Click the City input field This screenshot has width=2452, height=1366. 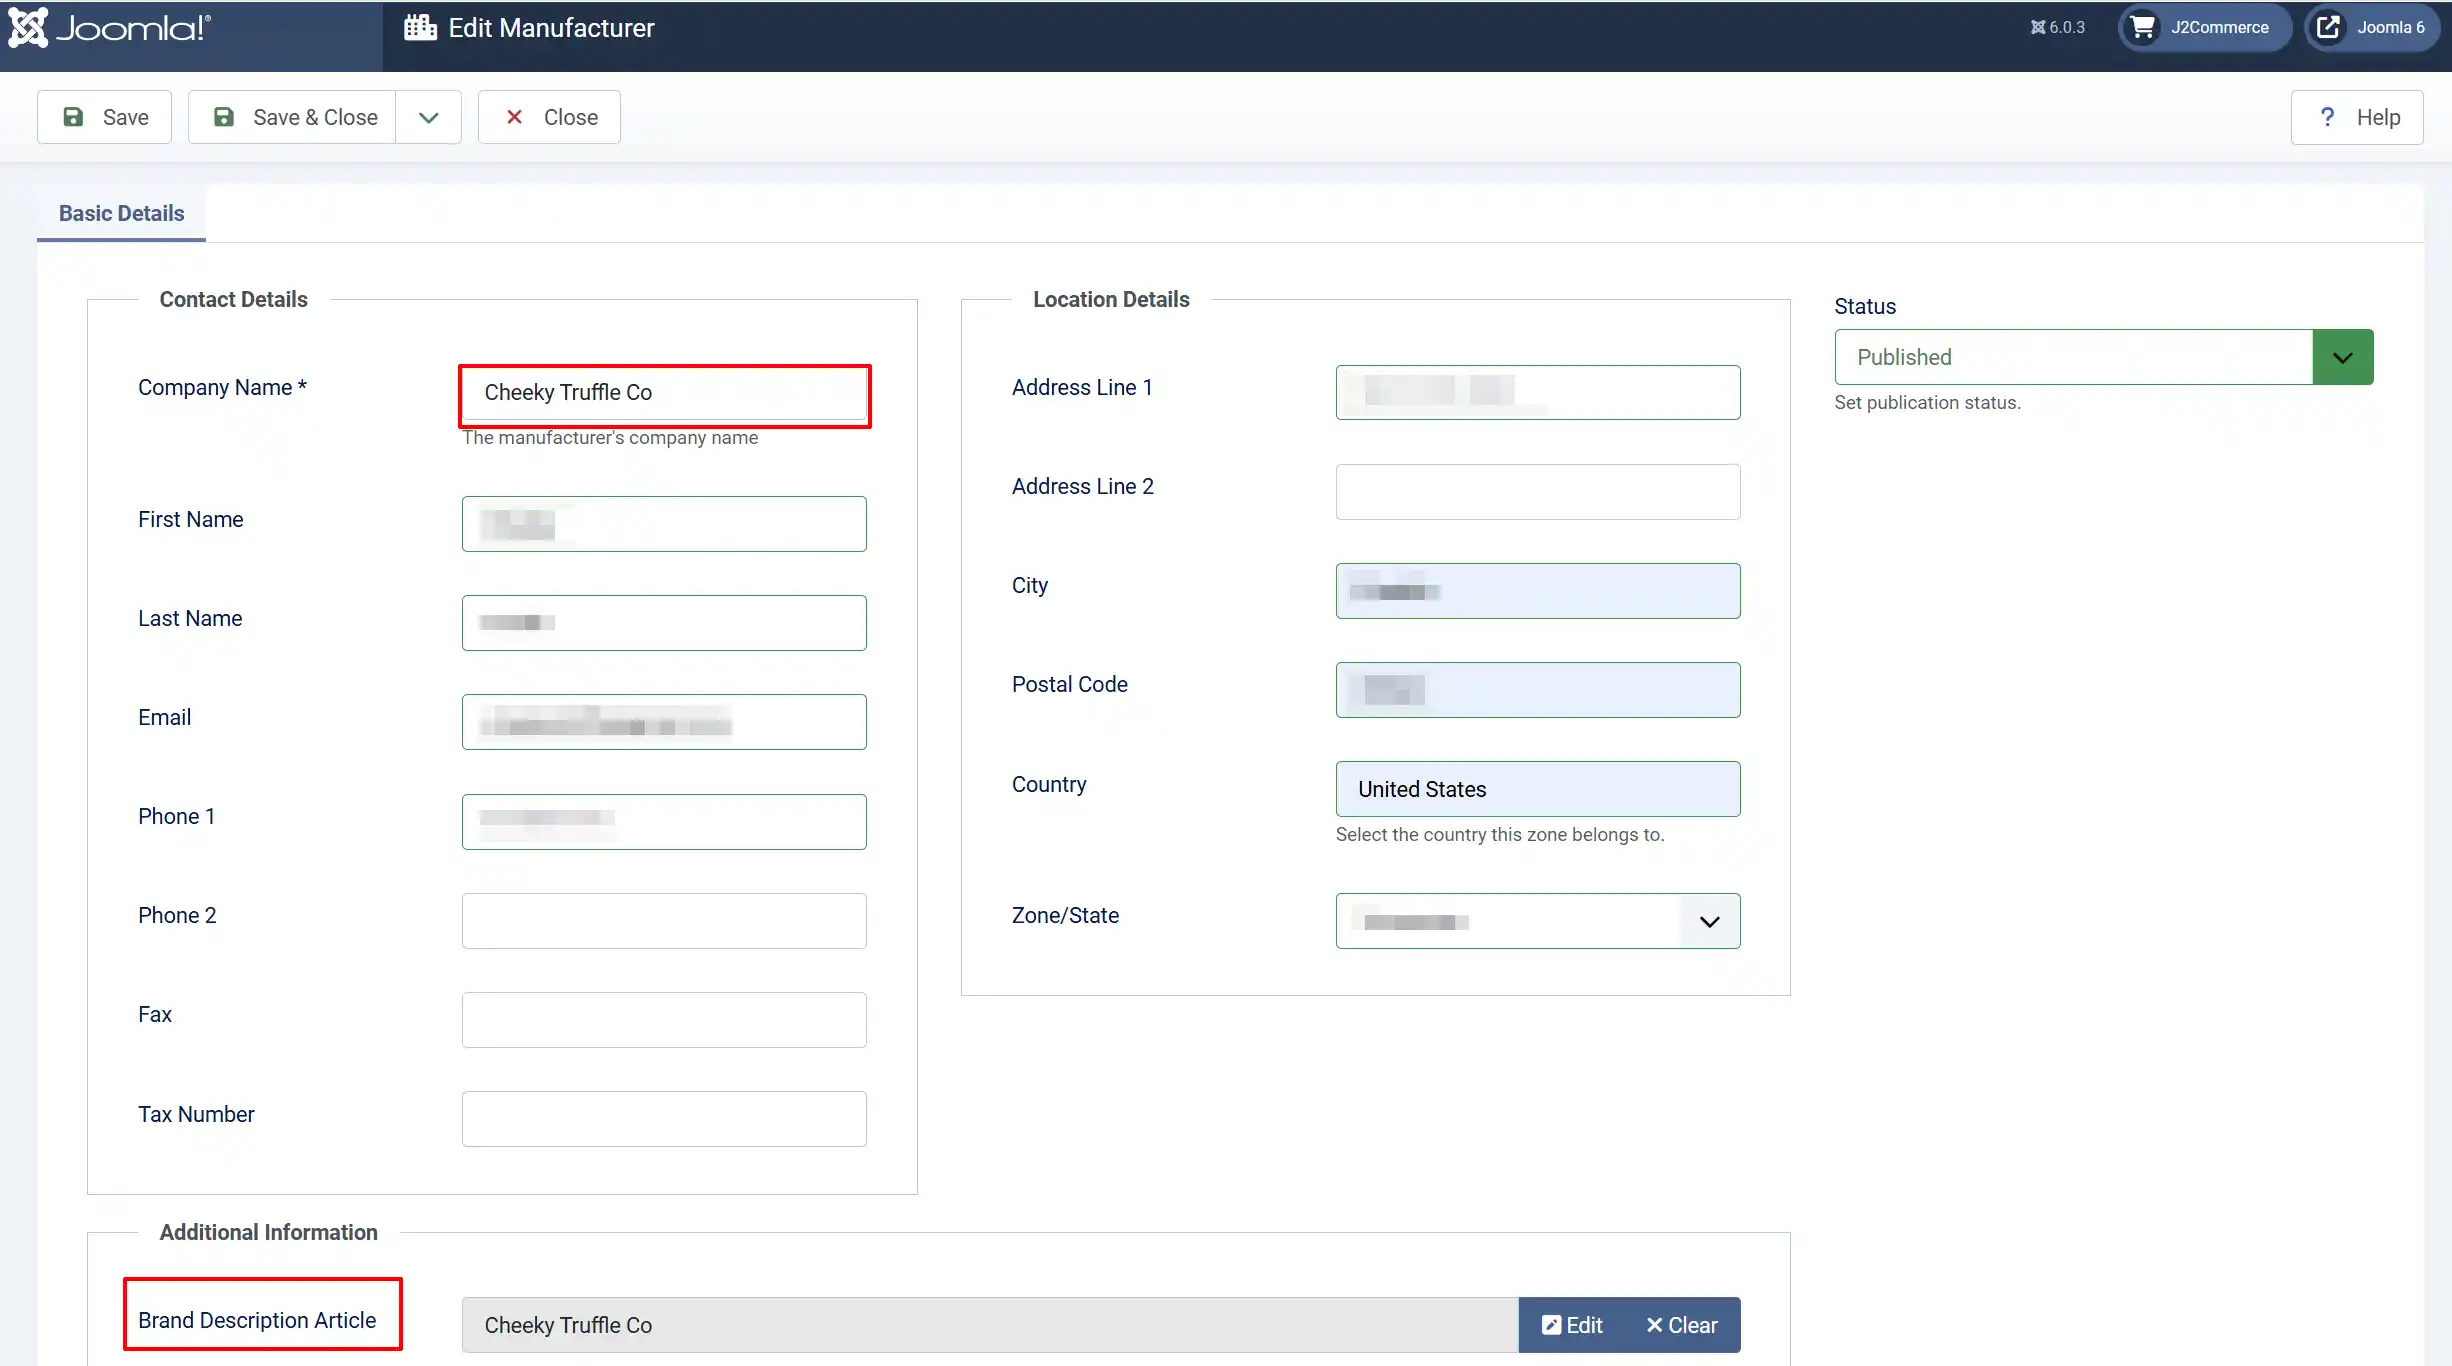(1538, 591)
